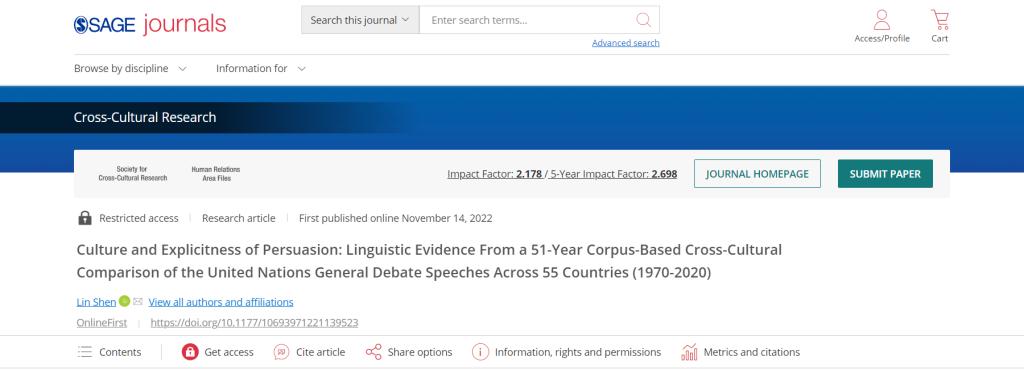1024x370 pixels.
Task: Open the Advanced search link
Action: (626, 43)
